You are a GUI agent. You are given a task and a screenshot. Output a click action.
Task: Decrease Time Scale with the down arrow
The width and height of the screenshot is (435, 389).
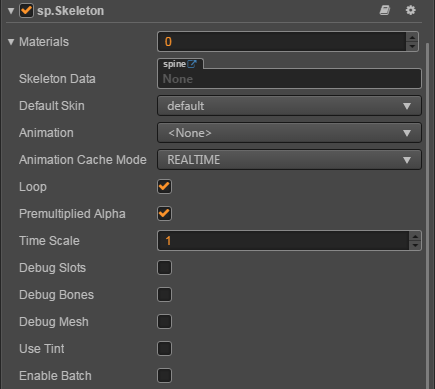click(x=415, y=245)
